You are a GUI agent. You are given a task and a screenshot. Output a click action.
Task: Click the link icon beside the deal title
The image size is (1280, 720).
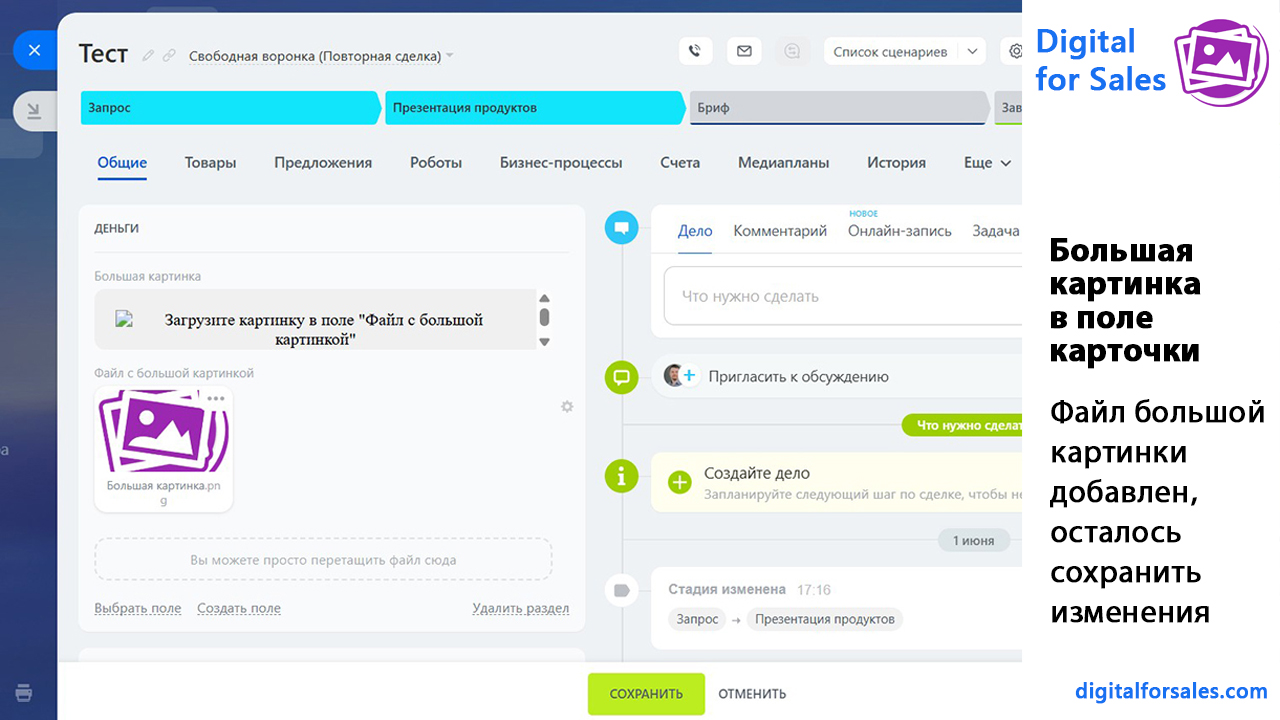pos(169,56)
